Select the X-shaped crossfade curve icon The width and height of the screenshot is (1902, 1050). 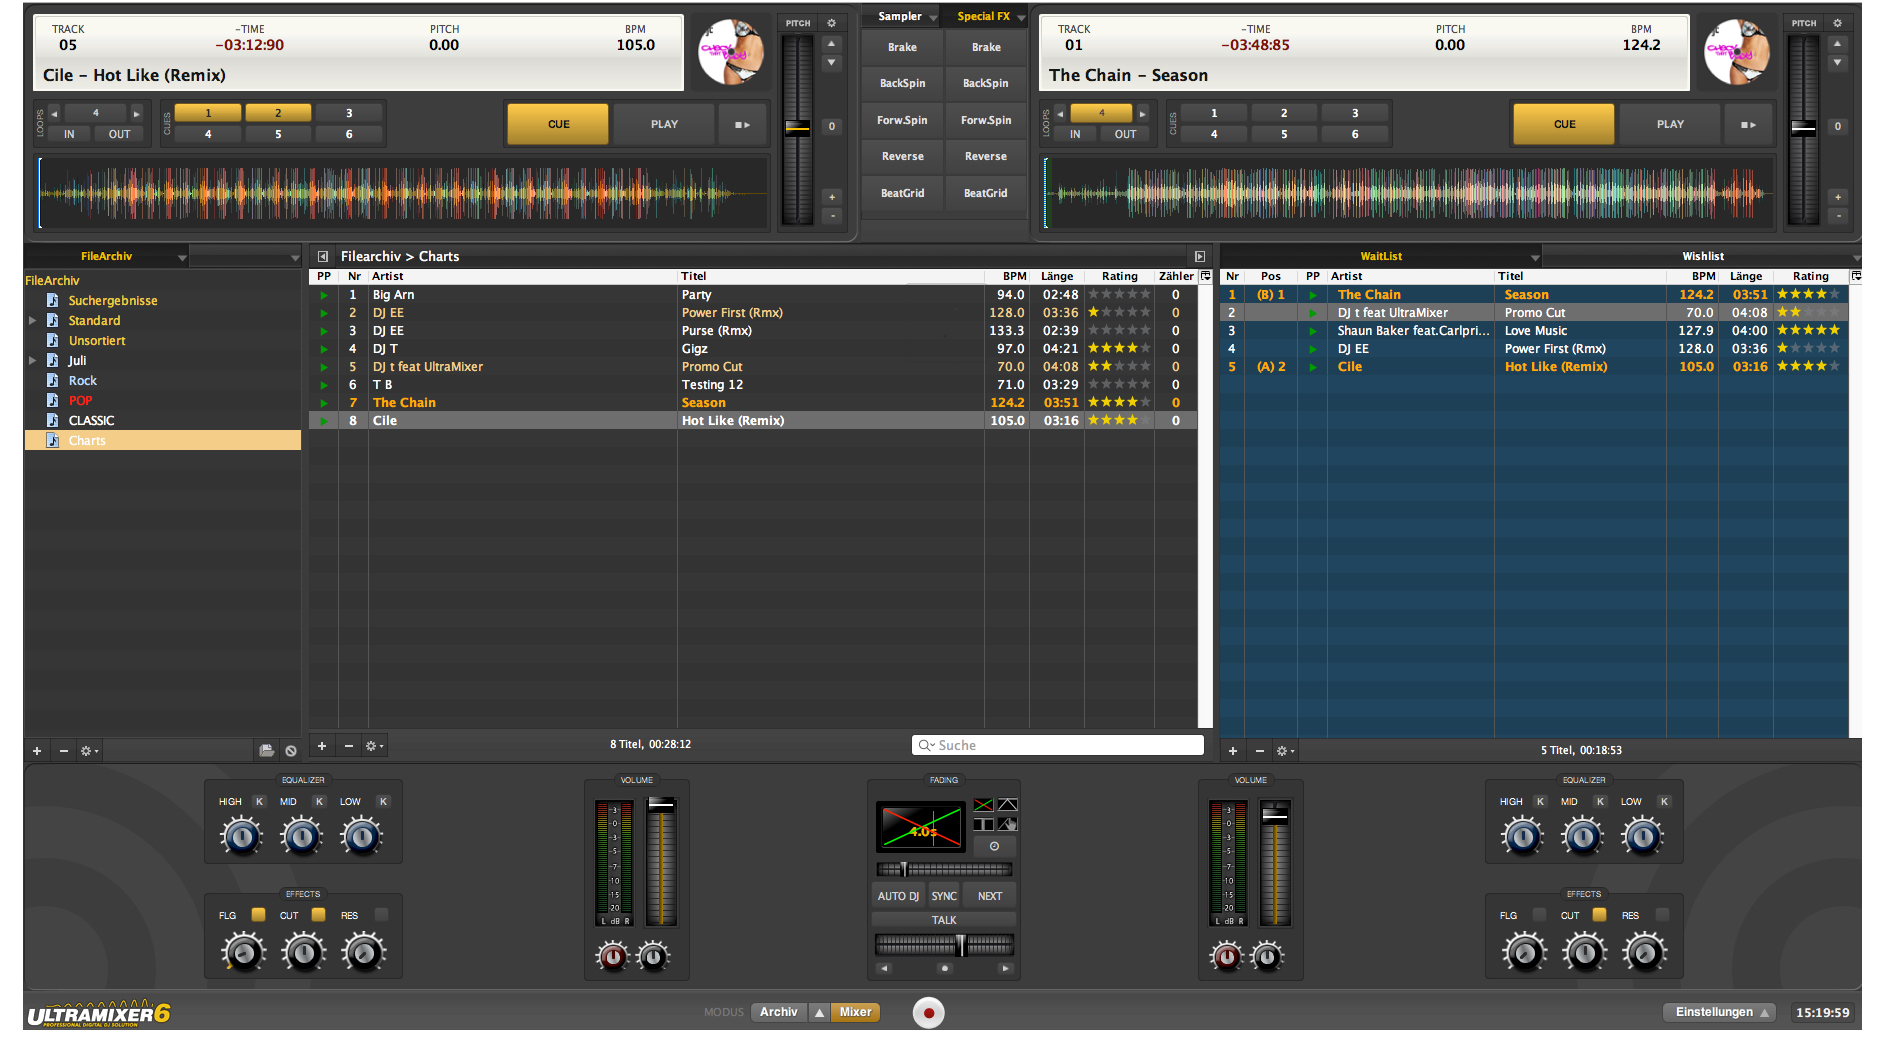coord(983,805)
